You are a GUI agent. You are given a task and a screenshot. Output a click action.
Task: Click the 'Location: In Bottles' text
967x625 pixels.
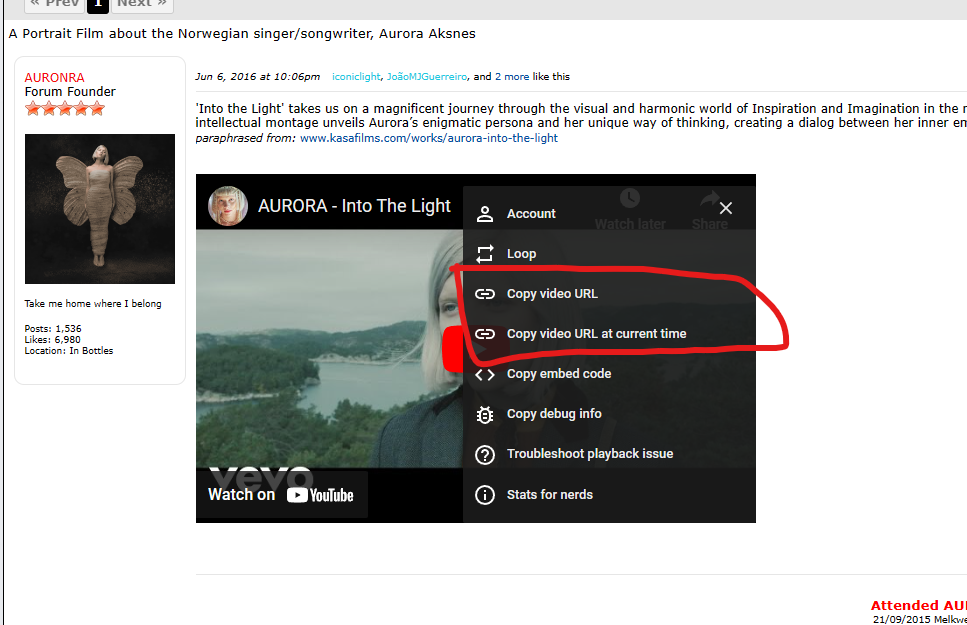pos(69,351)
